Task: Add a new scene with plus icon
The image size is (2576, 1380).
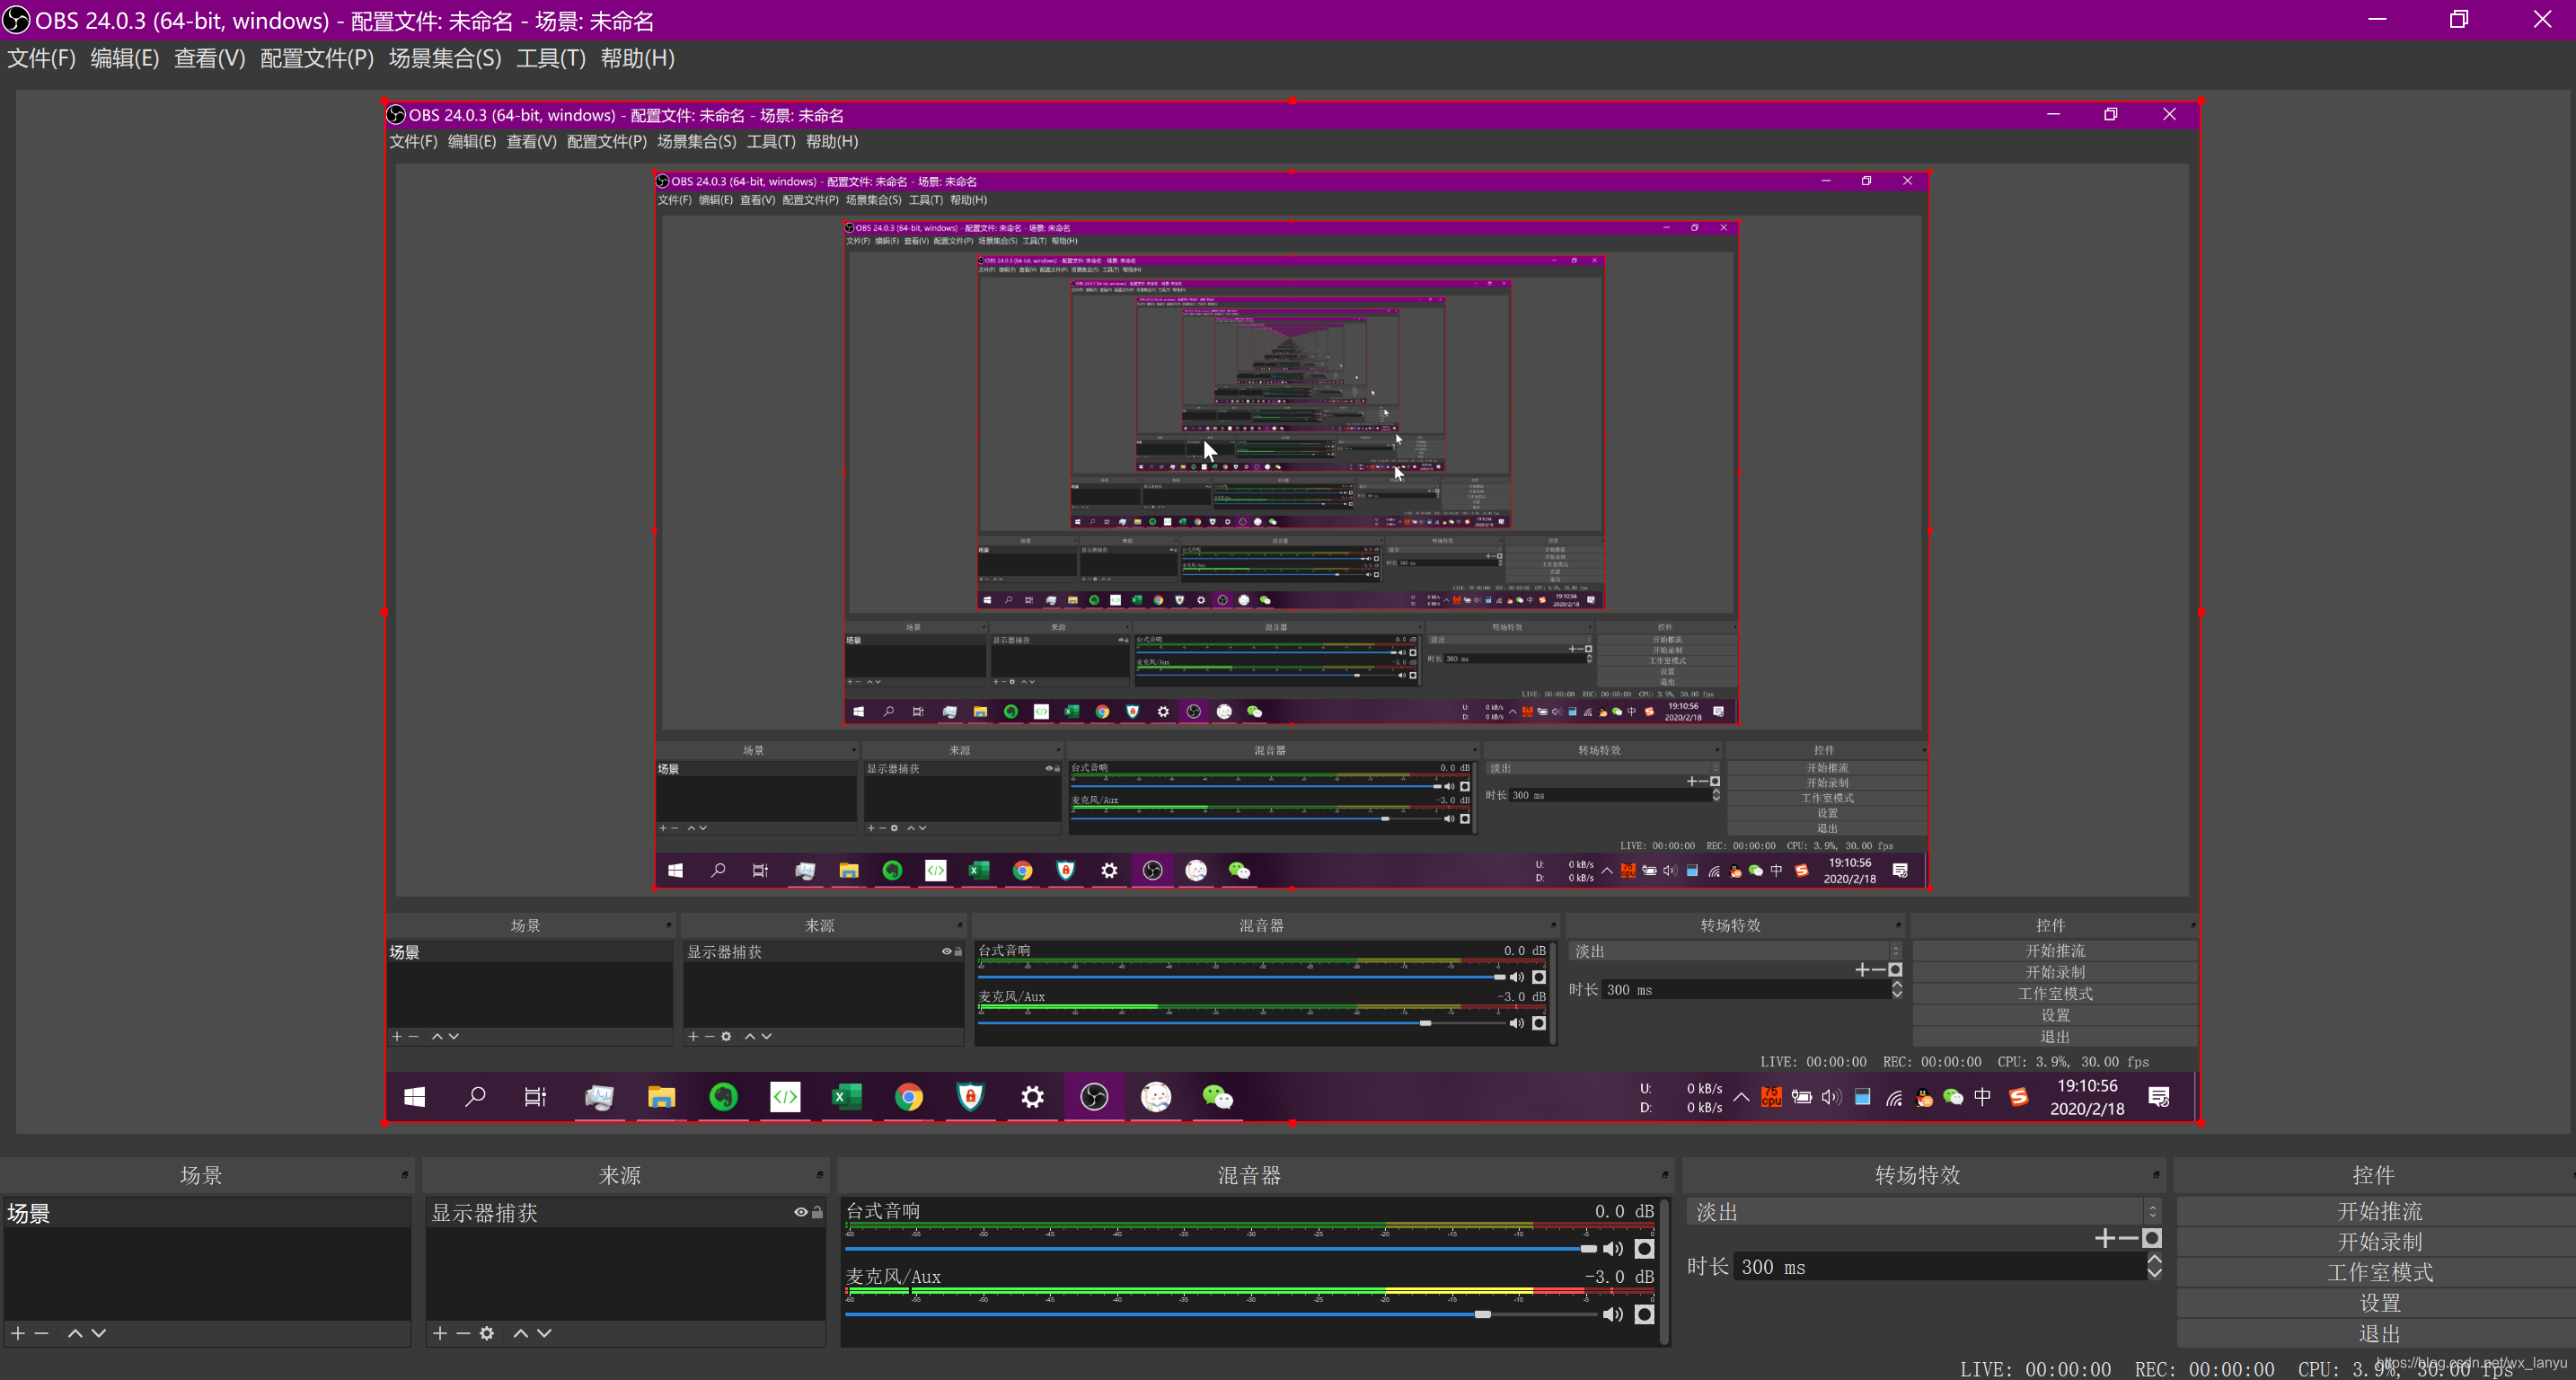Action: coord(18,1333)
